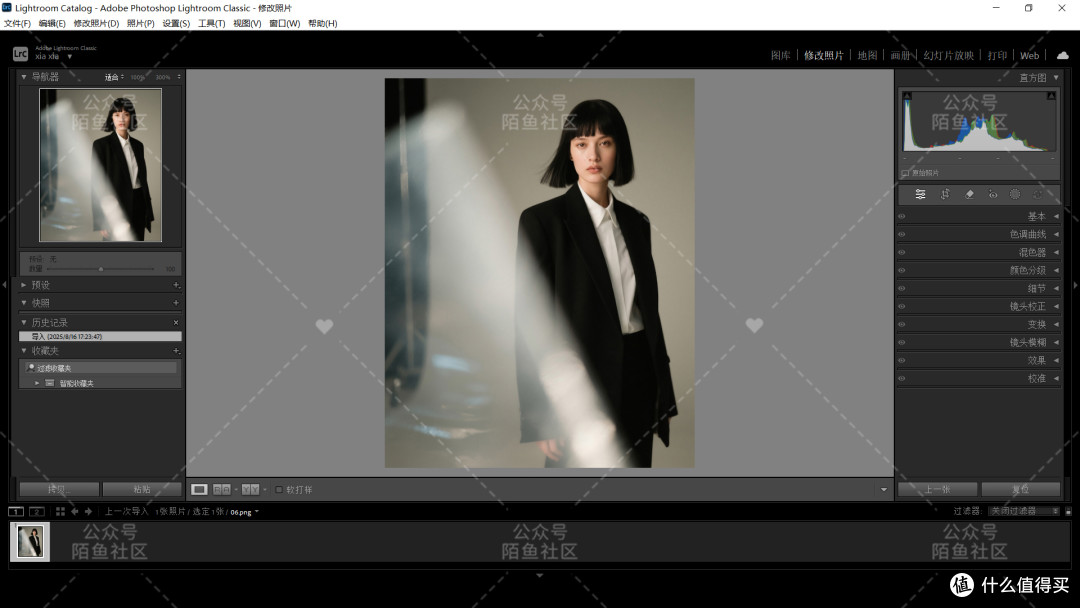Switch to the 幻灯片放映 module

click(948, 55)
